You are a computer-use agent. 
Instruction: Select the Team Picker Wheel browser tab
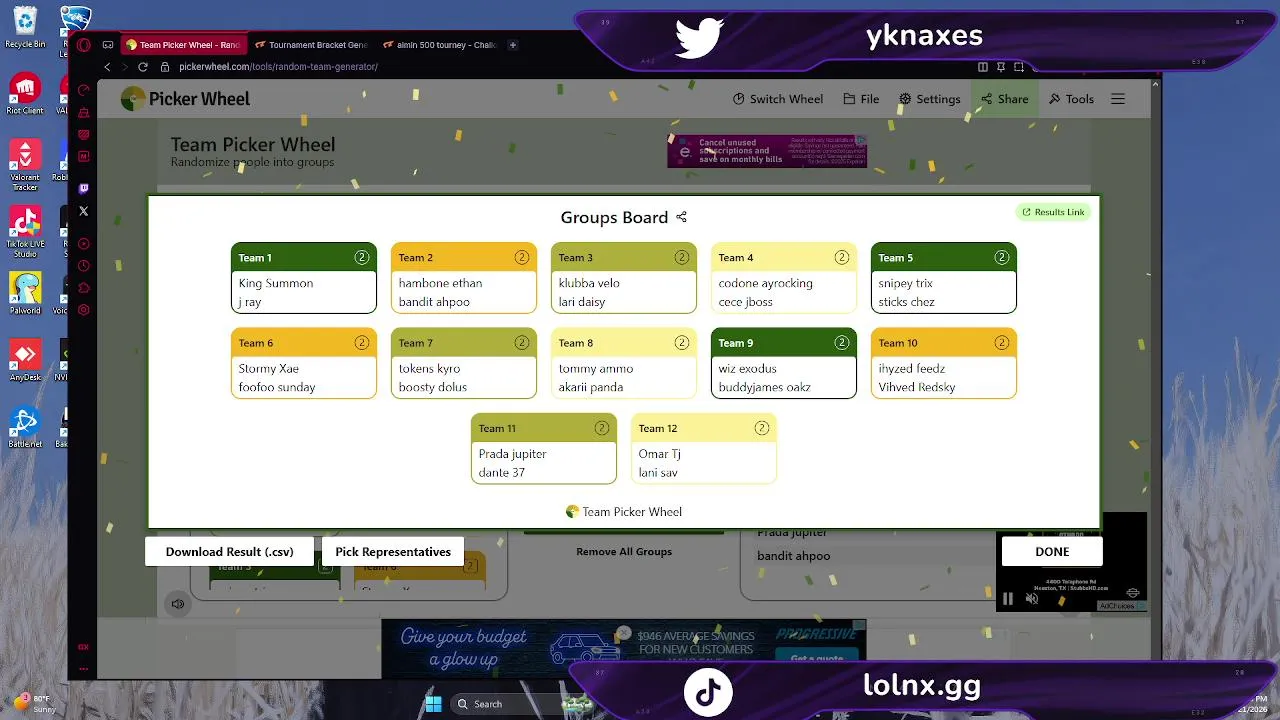[184, 45]
